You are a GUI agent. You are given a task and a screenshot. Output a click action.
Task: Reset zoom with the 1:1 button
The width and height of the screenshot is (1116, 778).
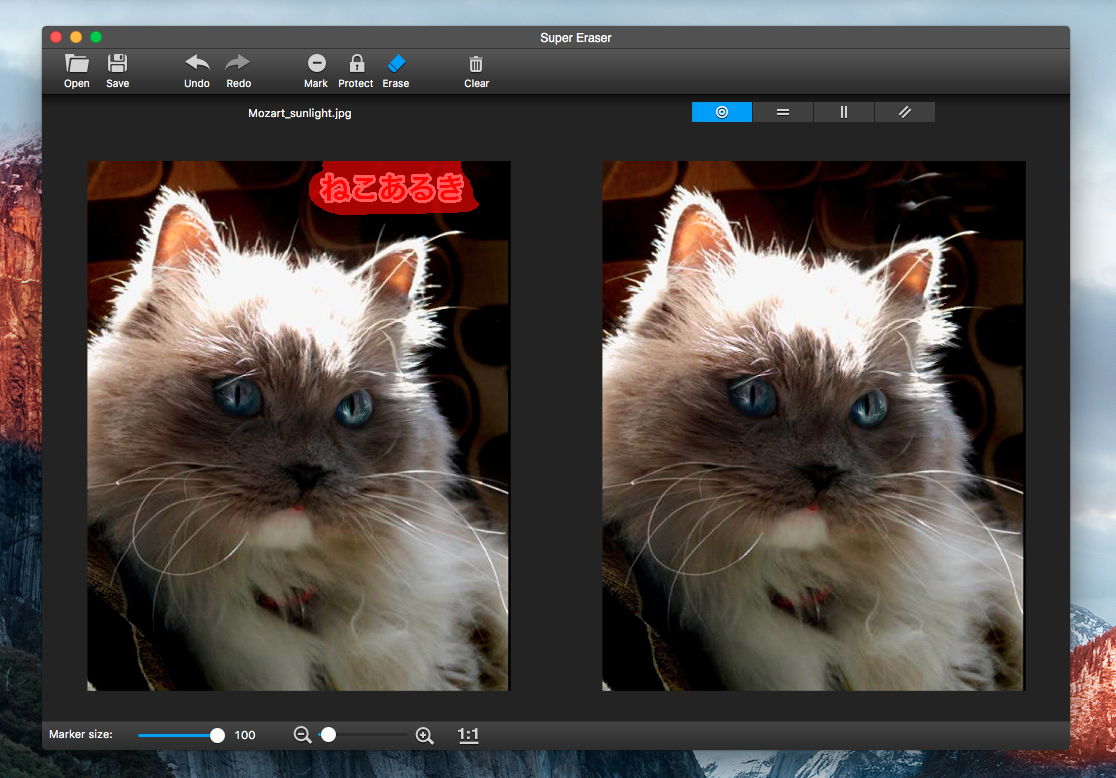click(468, 735)
